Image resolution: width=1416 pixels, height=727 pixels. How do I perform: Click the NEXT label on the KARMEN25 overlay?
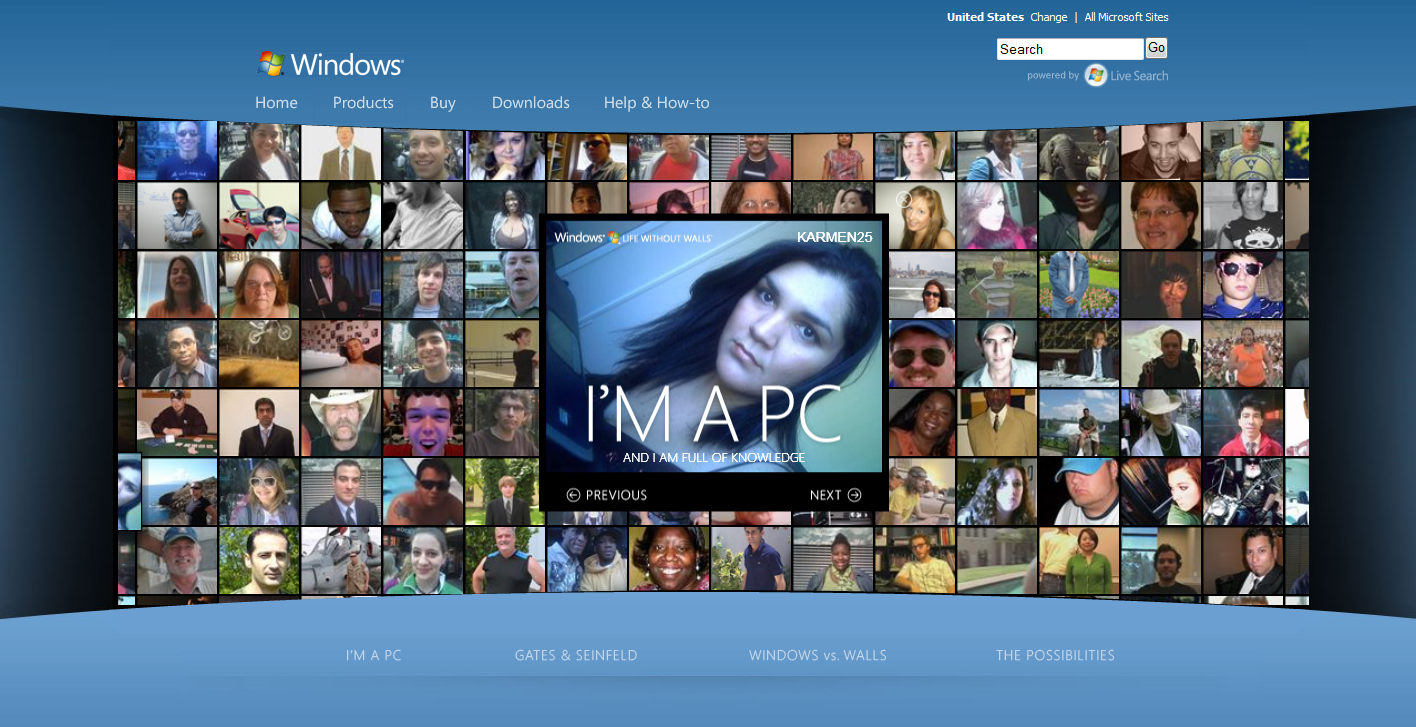pyautogui.click(x=826, y=494)
